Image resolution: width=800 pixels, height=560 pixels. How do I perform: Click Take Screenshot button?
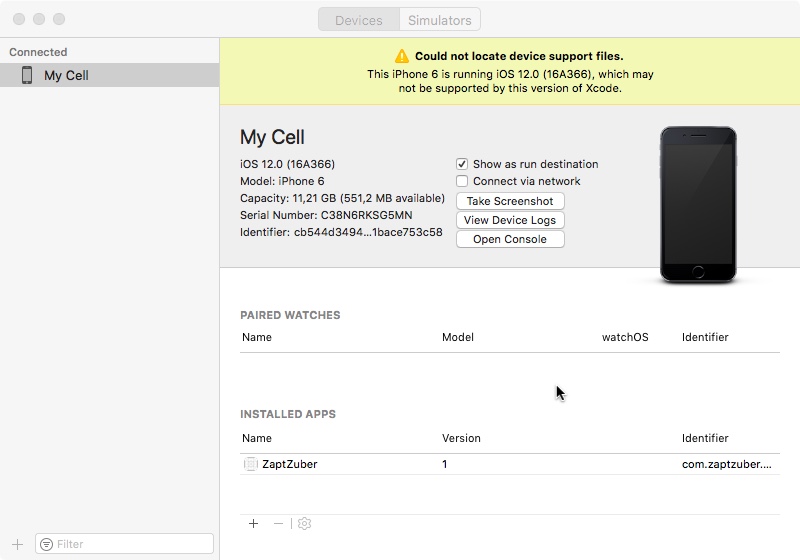pyautogui.click(x=510, y=201)
